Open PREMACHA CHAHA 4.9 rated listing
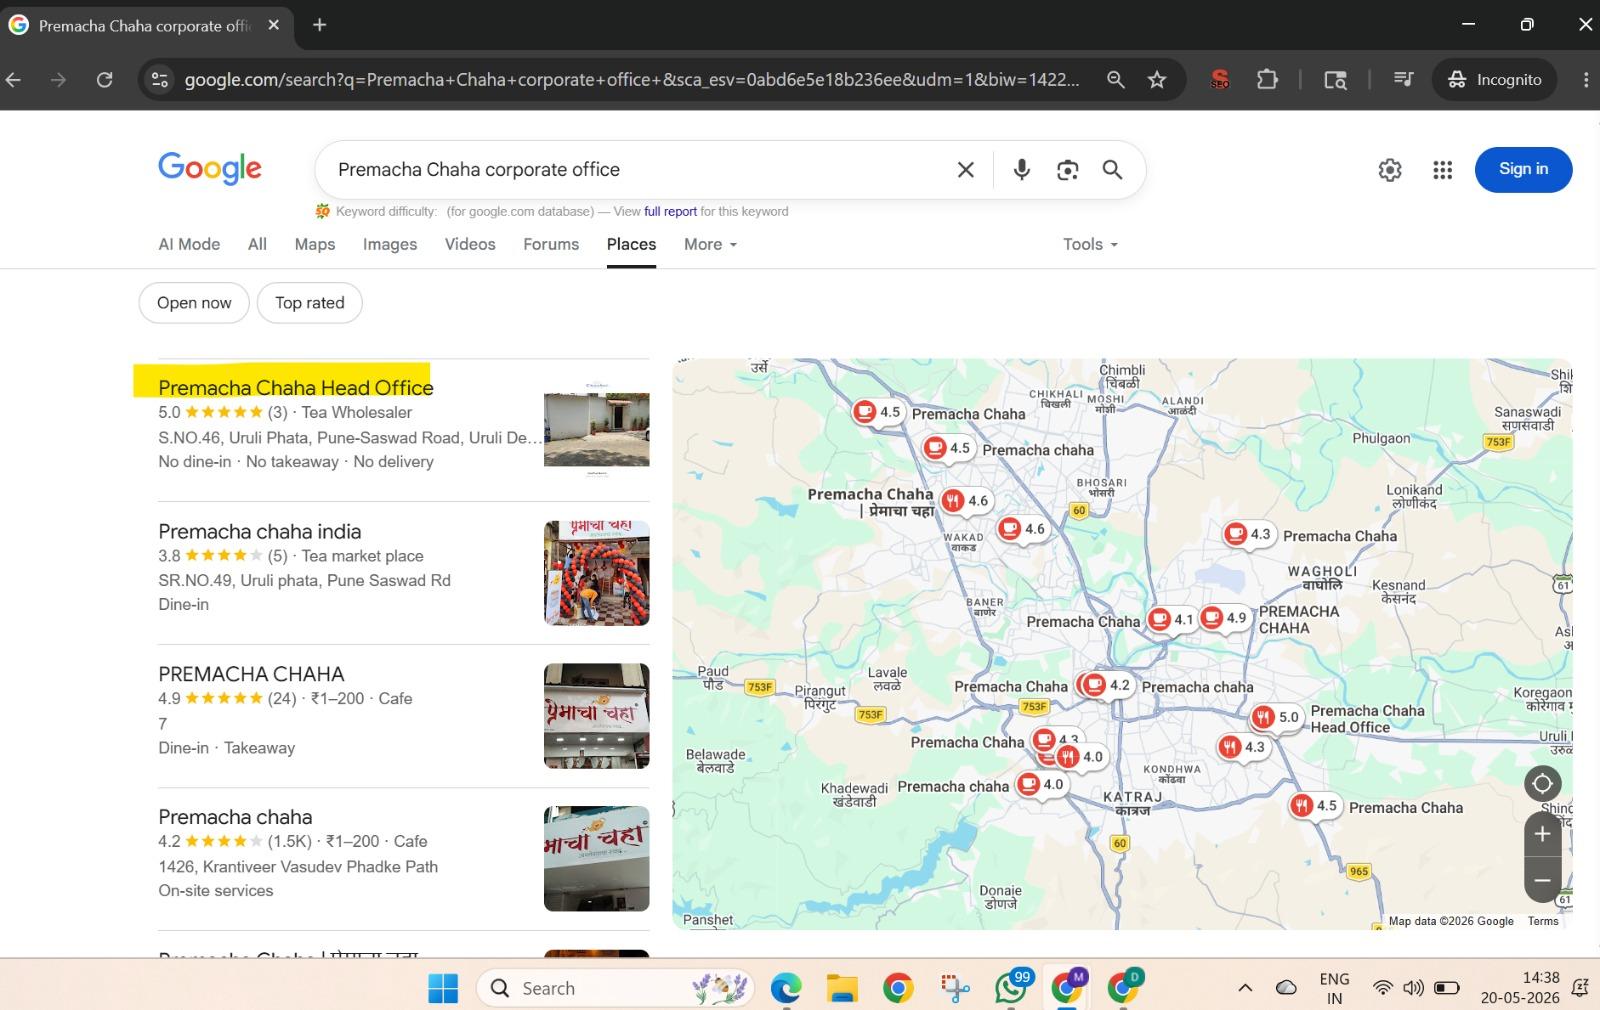 point(251,674)
